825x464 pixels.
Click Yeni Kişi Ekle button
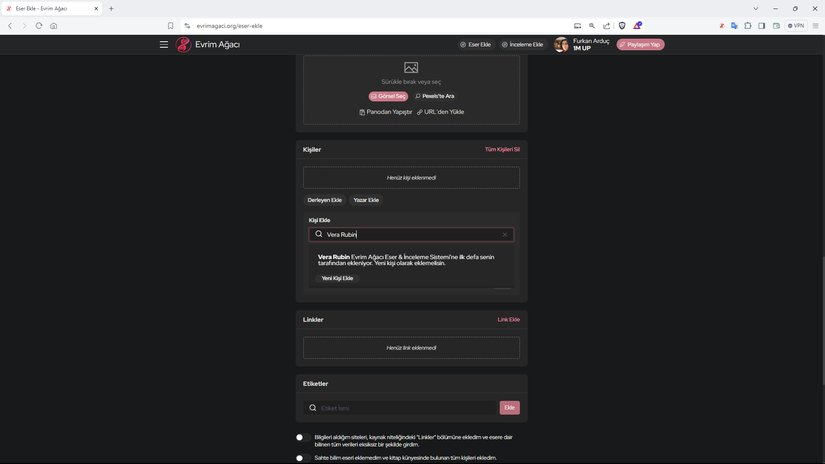click(x=337, y=278)
